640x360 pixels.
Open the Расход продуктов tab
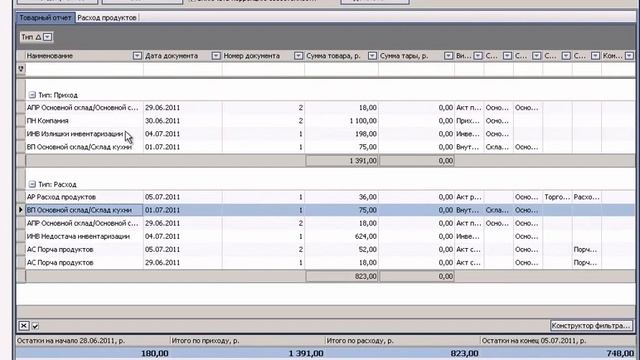[x=107, y=18]
